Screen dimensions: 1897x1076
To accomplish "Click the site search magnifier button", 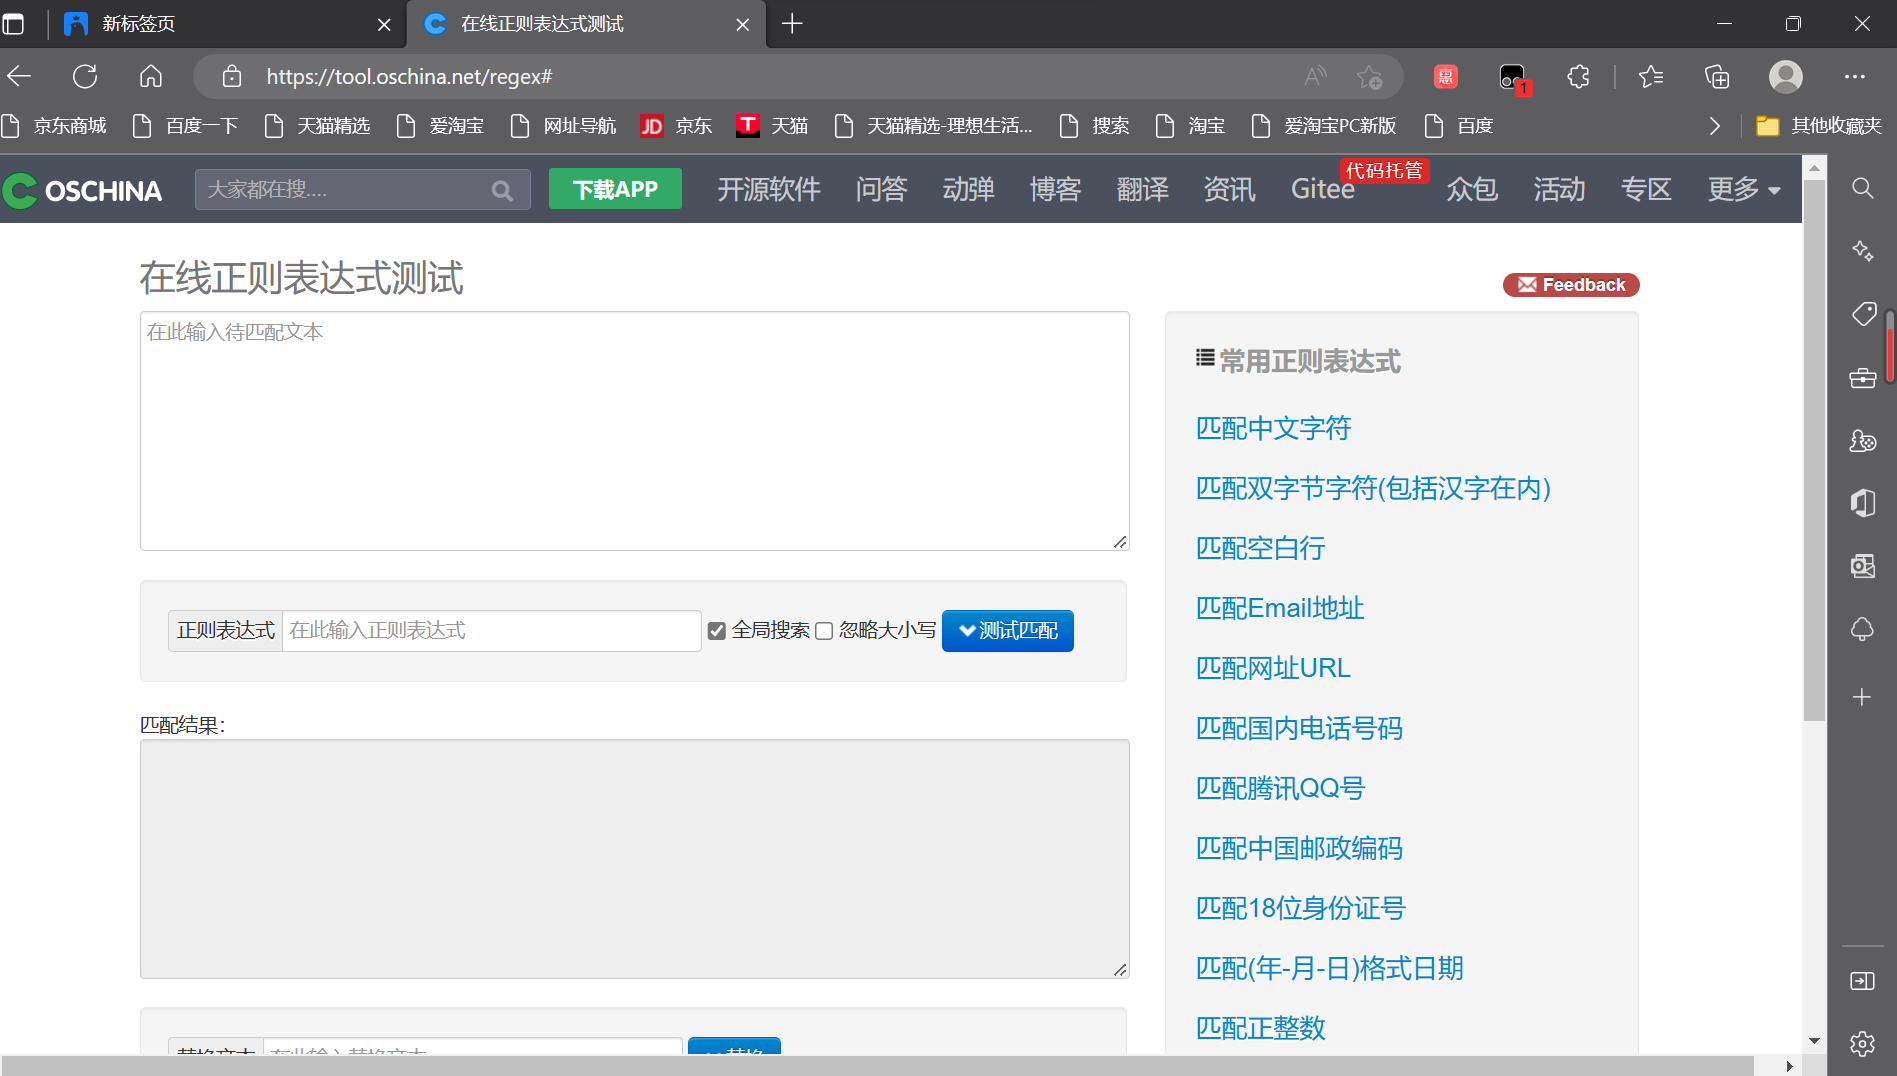I will (502, 190).
